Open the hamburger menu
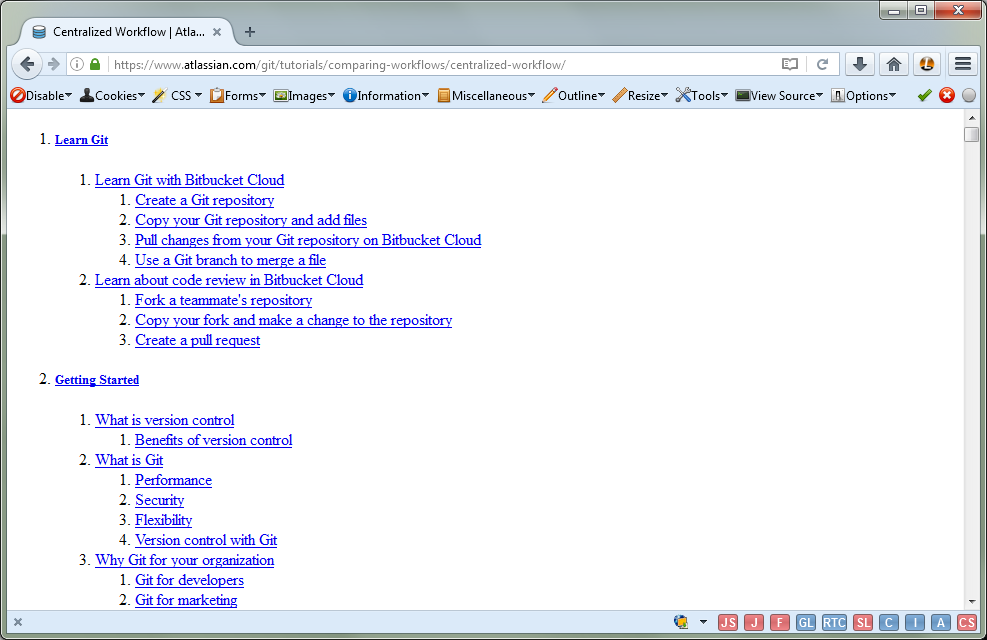 click(963, 64)
